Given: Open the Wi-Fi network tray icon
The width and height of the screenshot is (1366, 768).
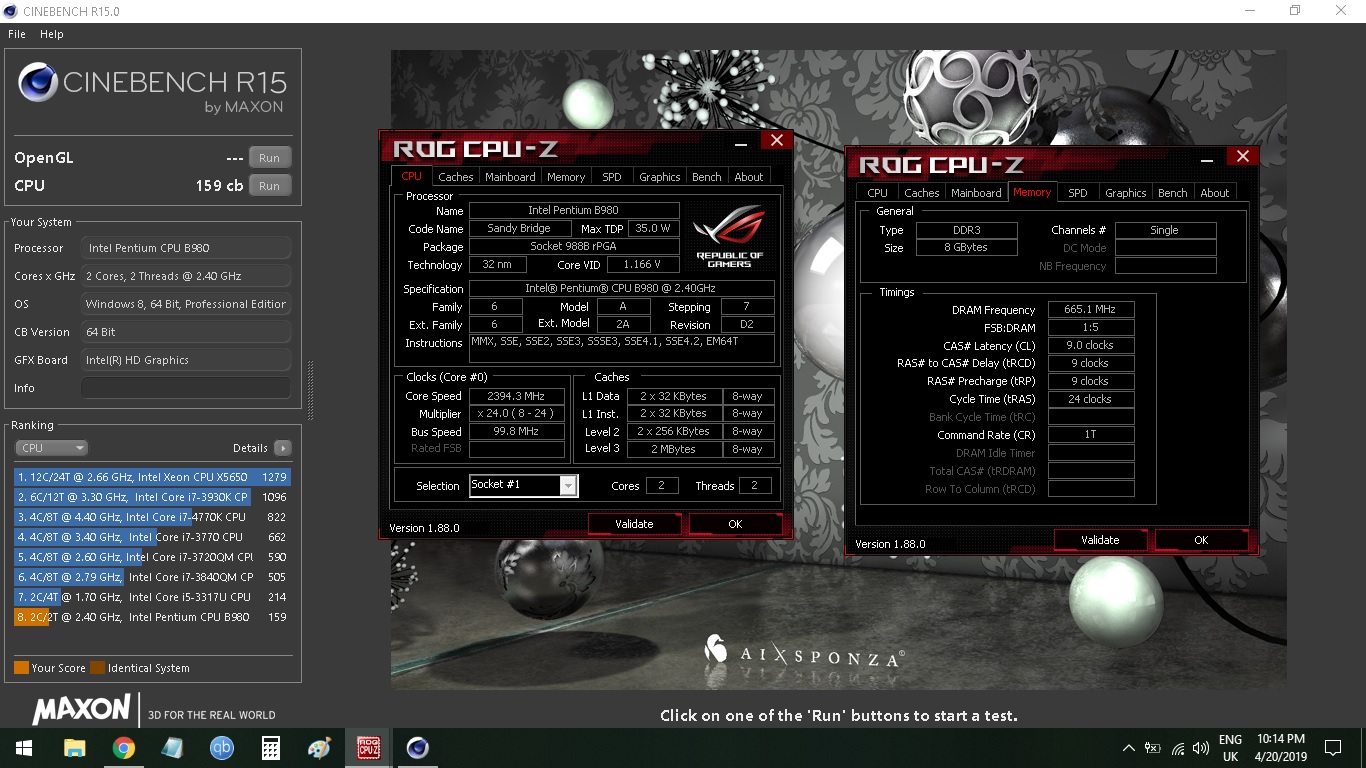Looking at the screenshot, I should click(1178, 748).
